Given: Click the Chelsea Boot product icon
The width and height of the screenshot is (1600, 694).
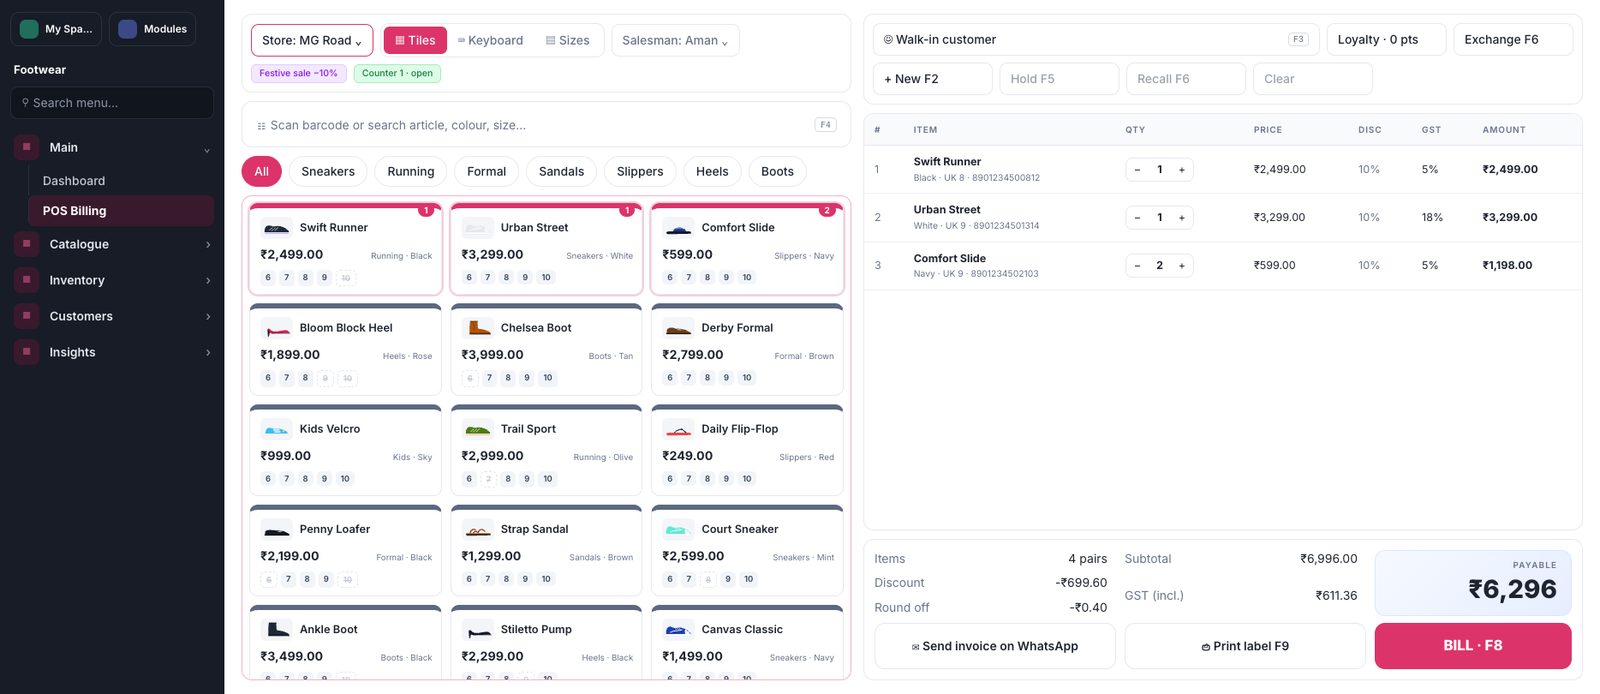Looking at the screenshot, I should coord(478,328).
